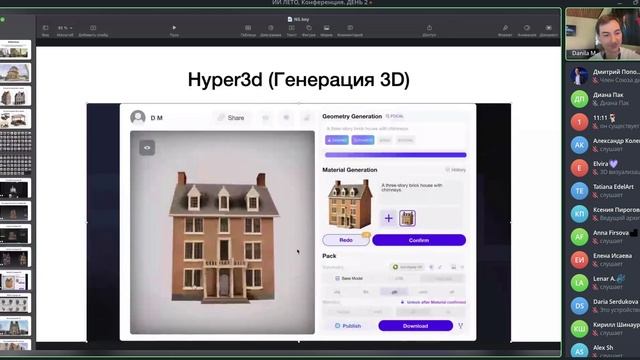The width and height of the screenshot is (640, 360).
Task: Open the Формат format inspector
Action: pyautogui.click(x=505, y=28)
